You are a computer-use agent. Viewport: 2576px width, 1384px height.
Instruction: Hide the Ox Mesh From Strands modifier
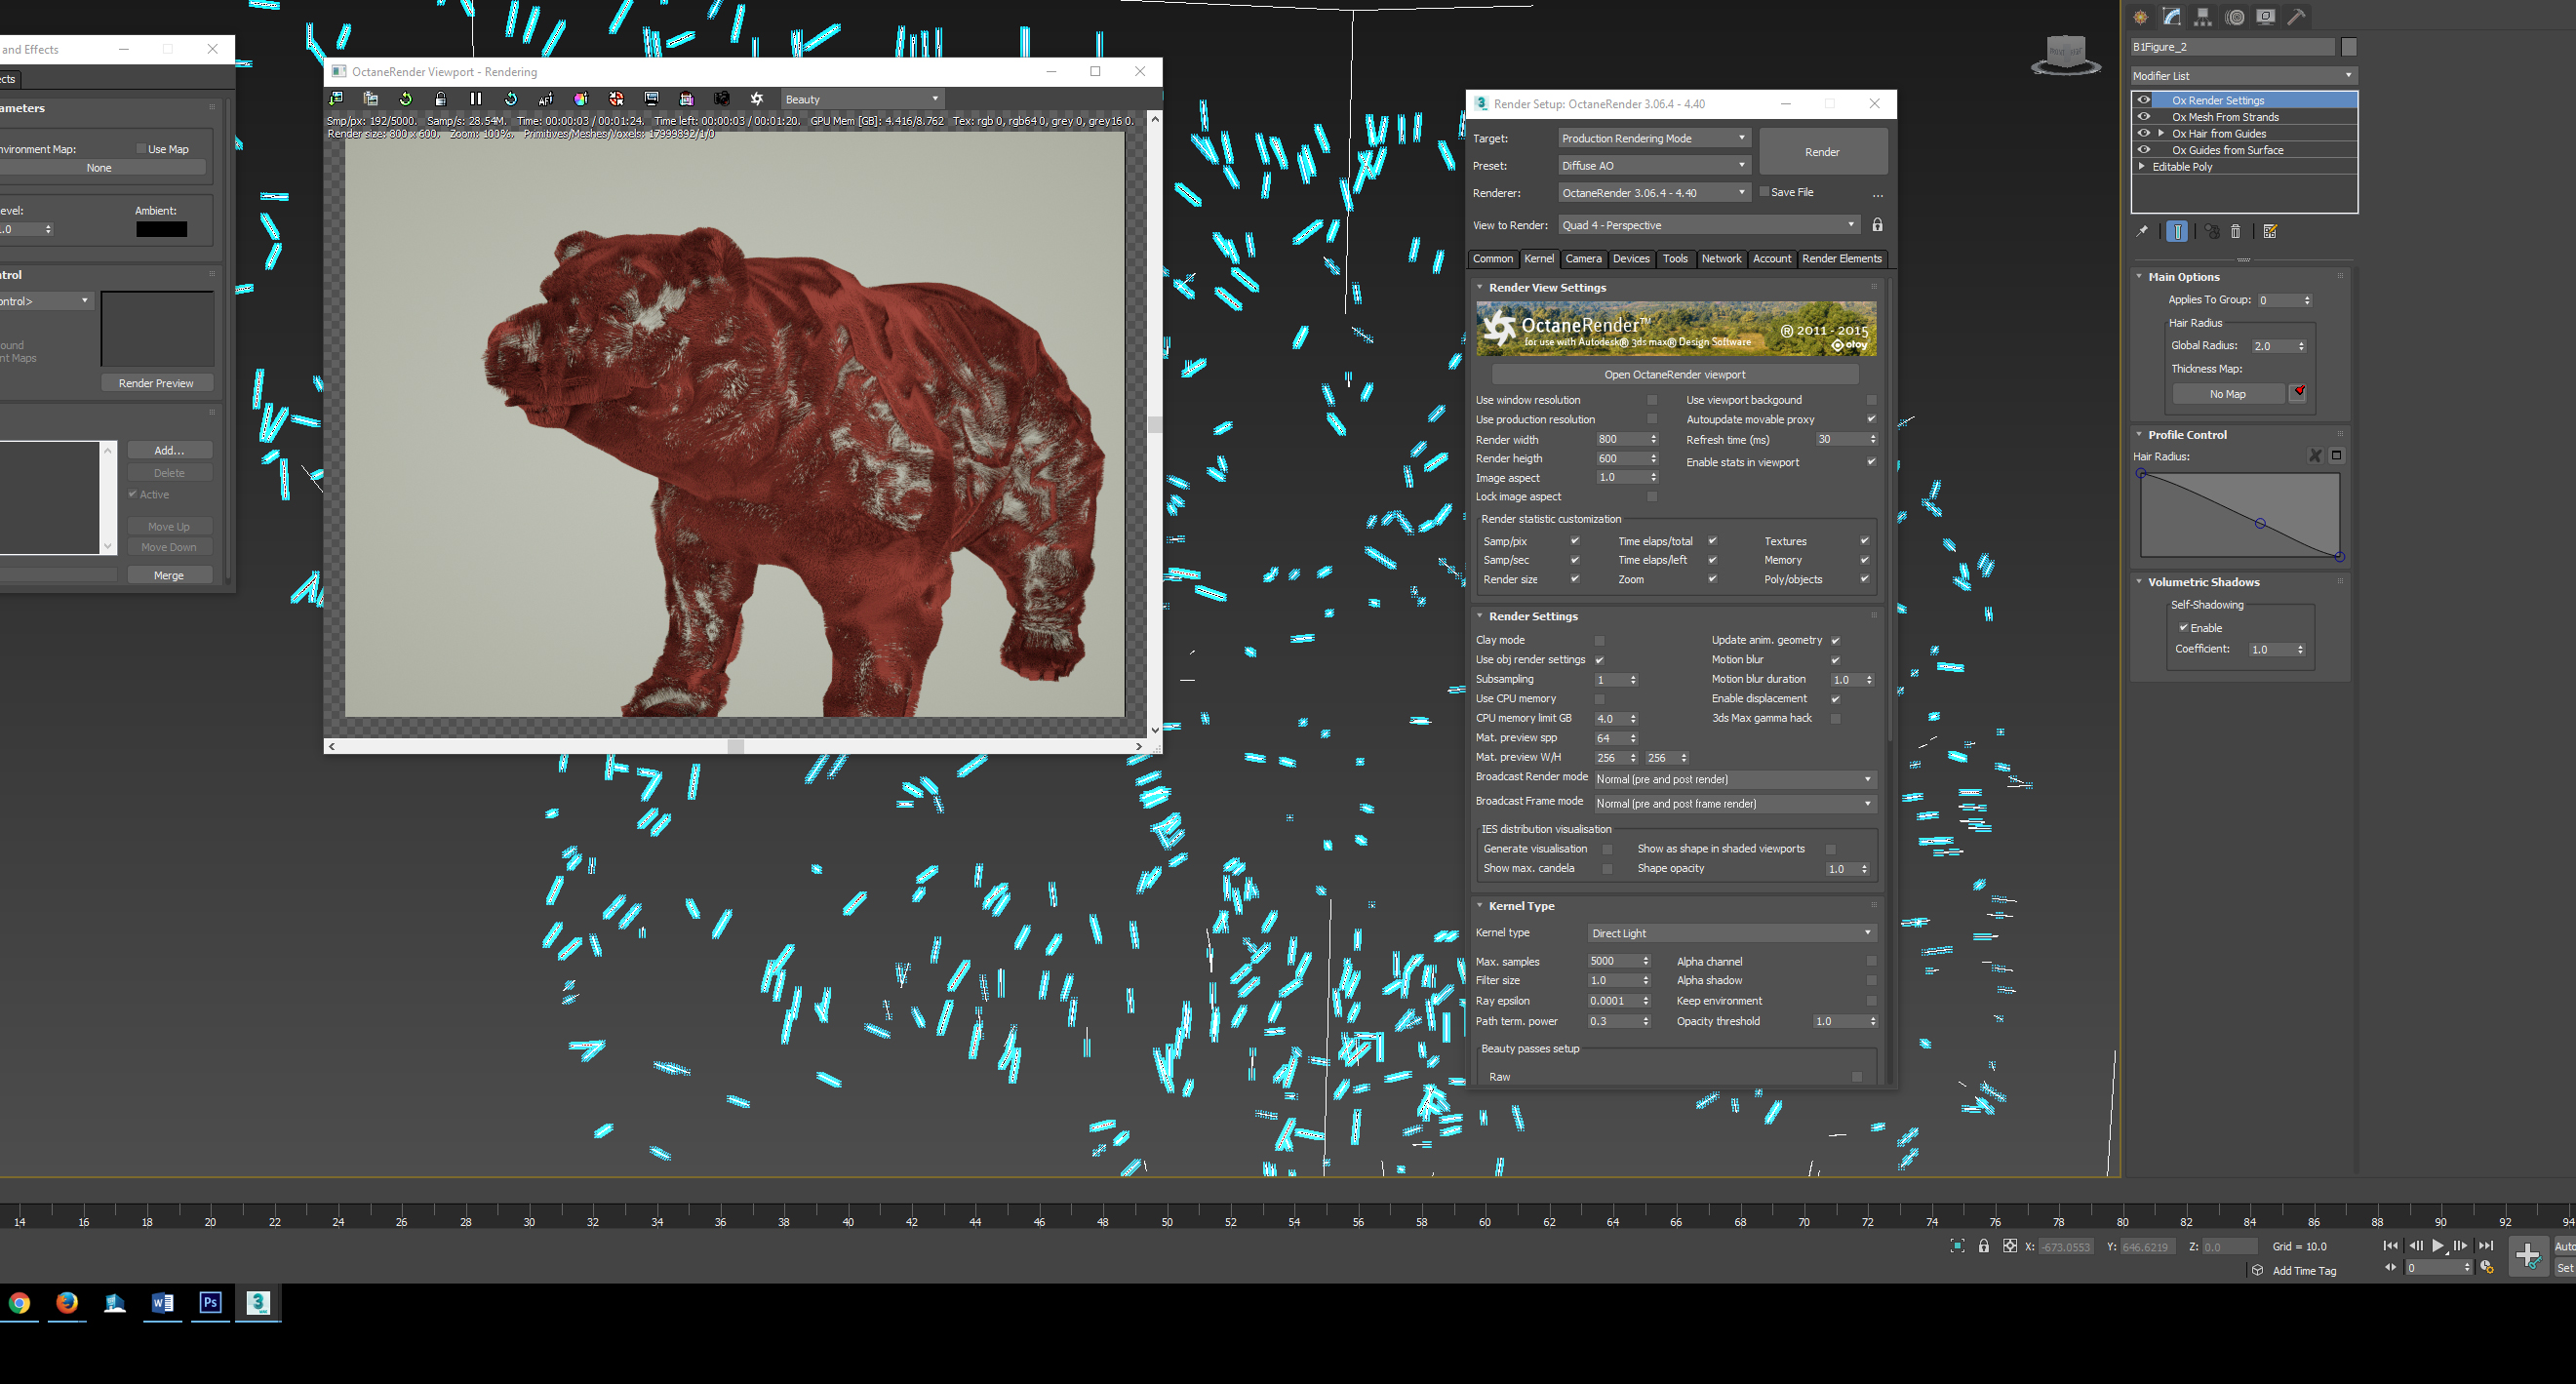[x=2144, y=117]
